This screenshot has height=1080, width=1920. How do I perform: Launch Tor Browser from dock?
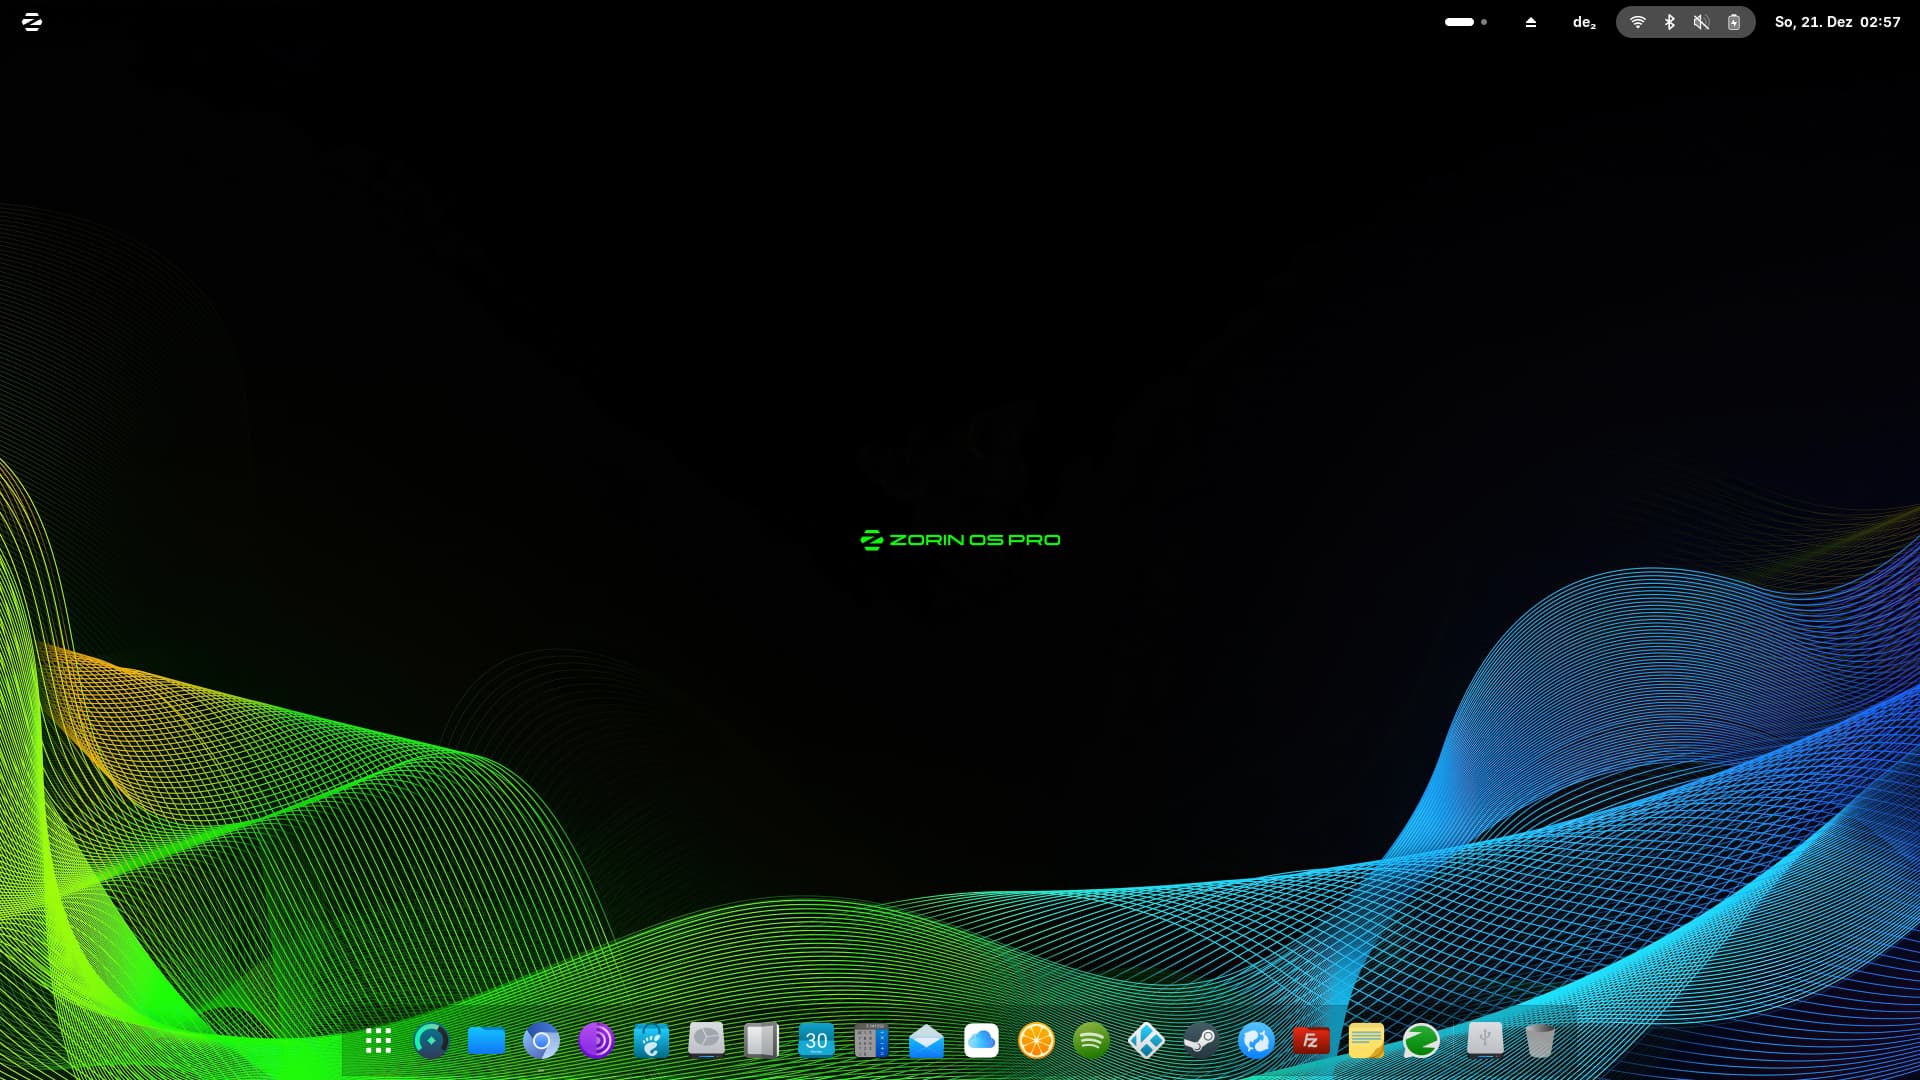click(596, 1041)
